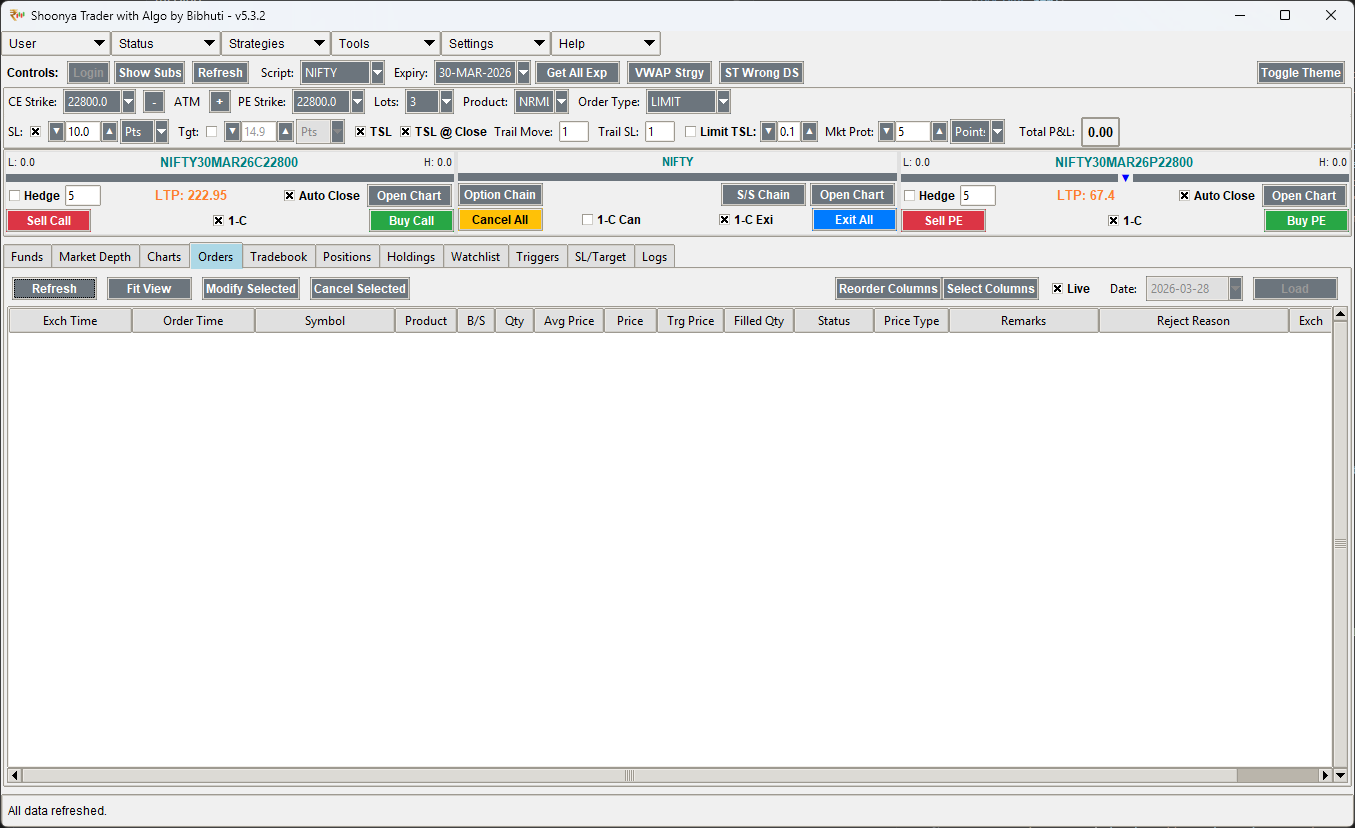Click the Total P&L value field
Image resolution: width=1355 pixels, height=828 pixels.
1099,131
